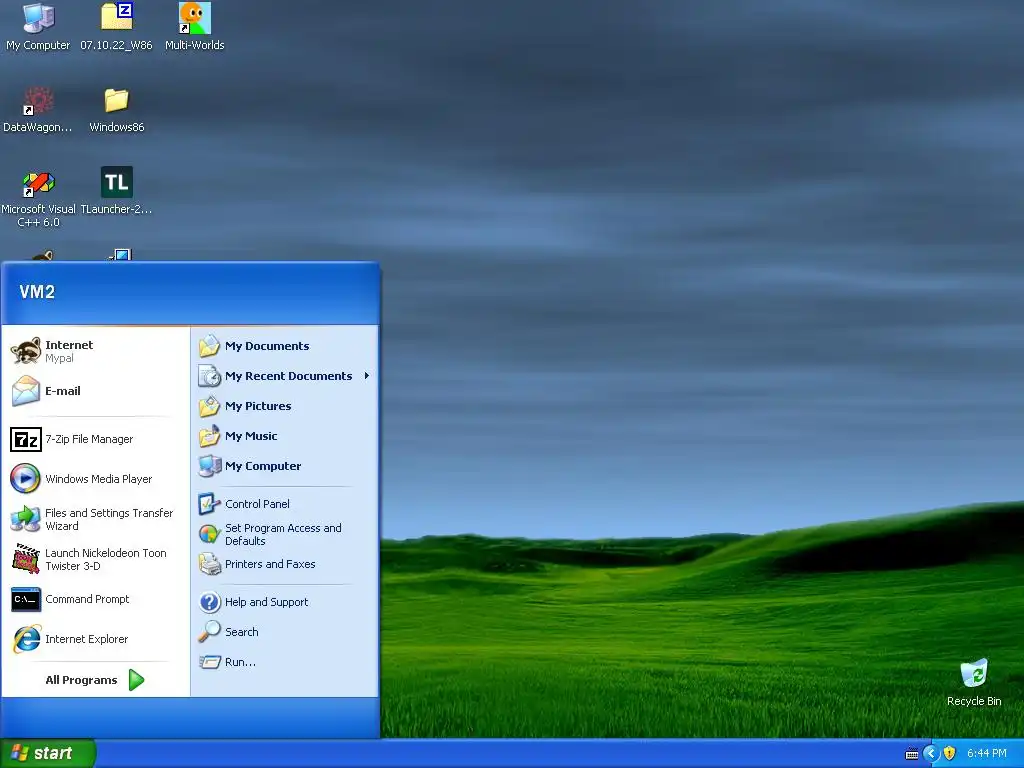Viewport: 1024px width, 768px height.
Task: Open Printers and Faxes
Action: [x=285, y=564]
